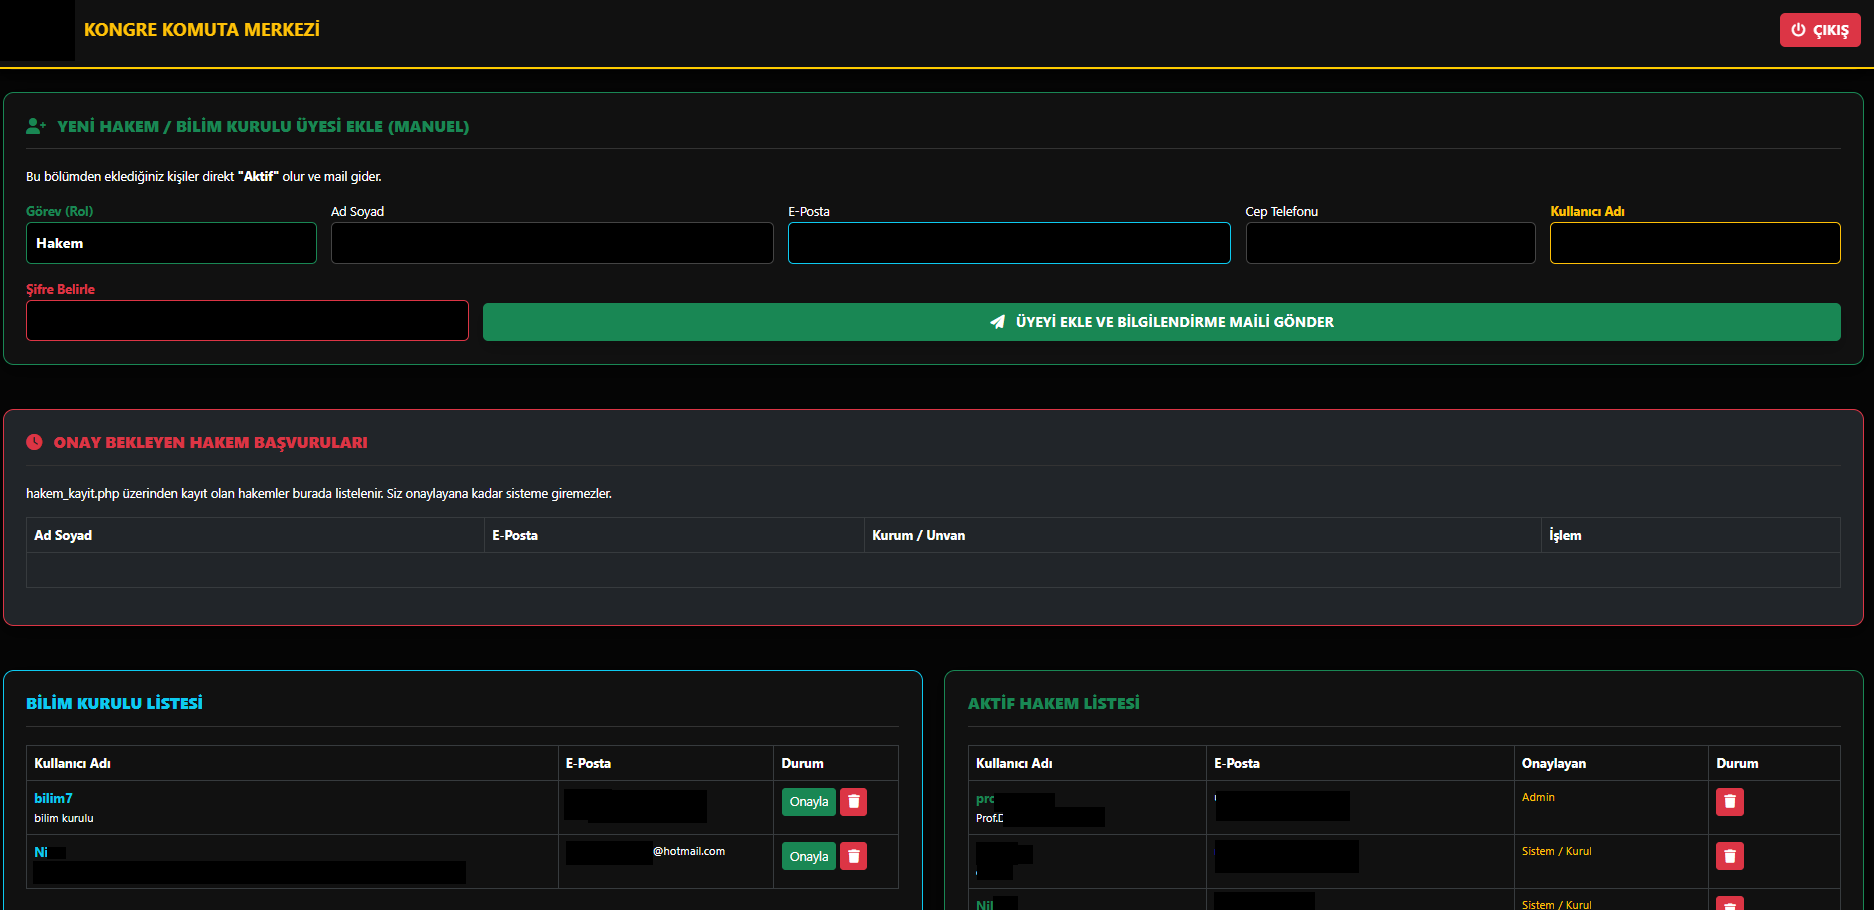This screenshot has height=910, width=1874.
Task: Log out using the ÇIKIŞ button
Action: (1819, 30)
